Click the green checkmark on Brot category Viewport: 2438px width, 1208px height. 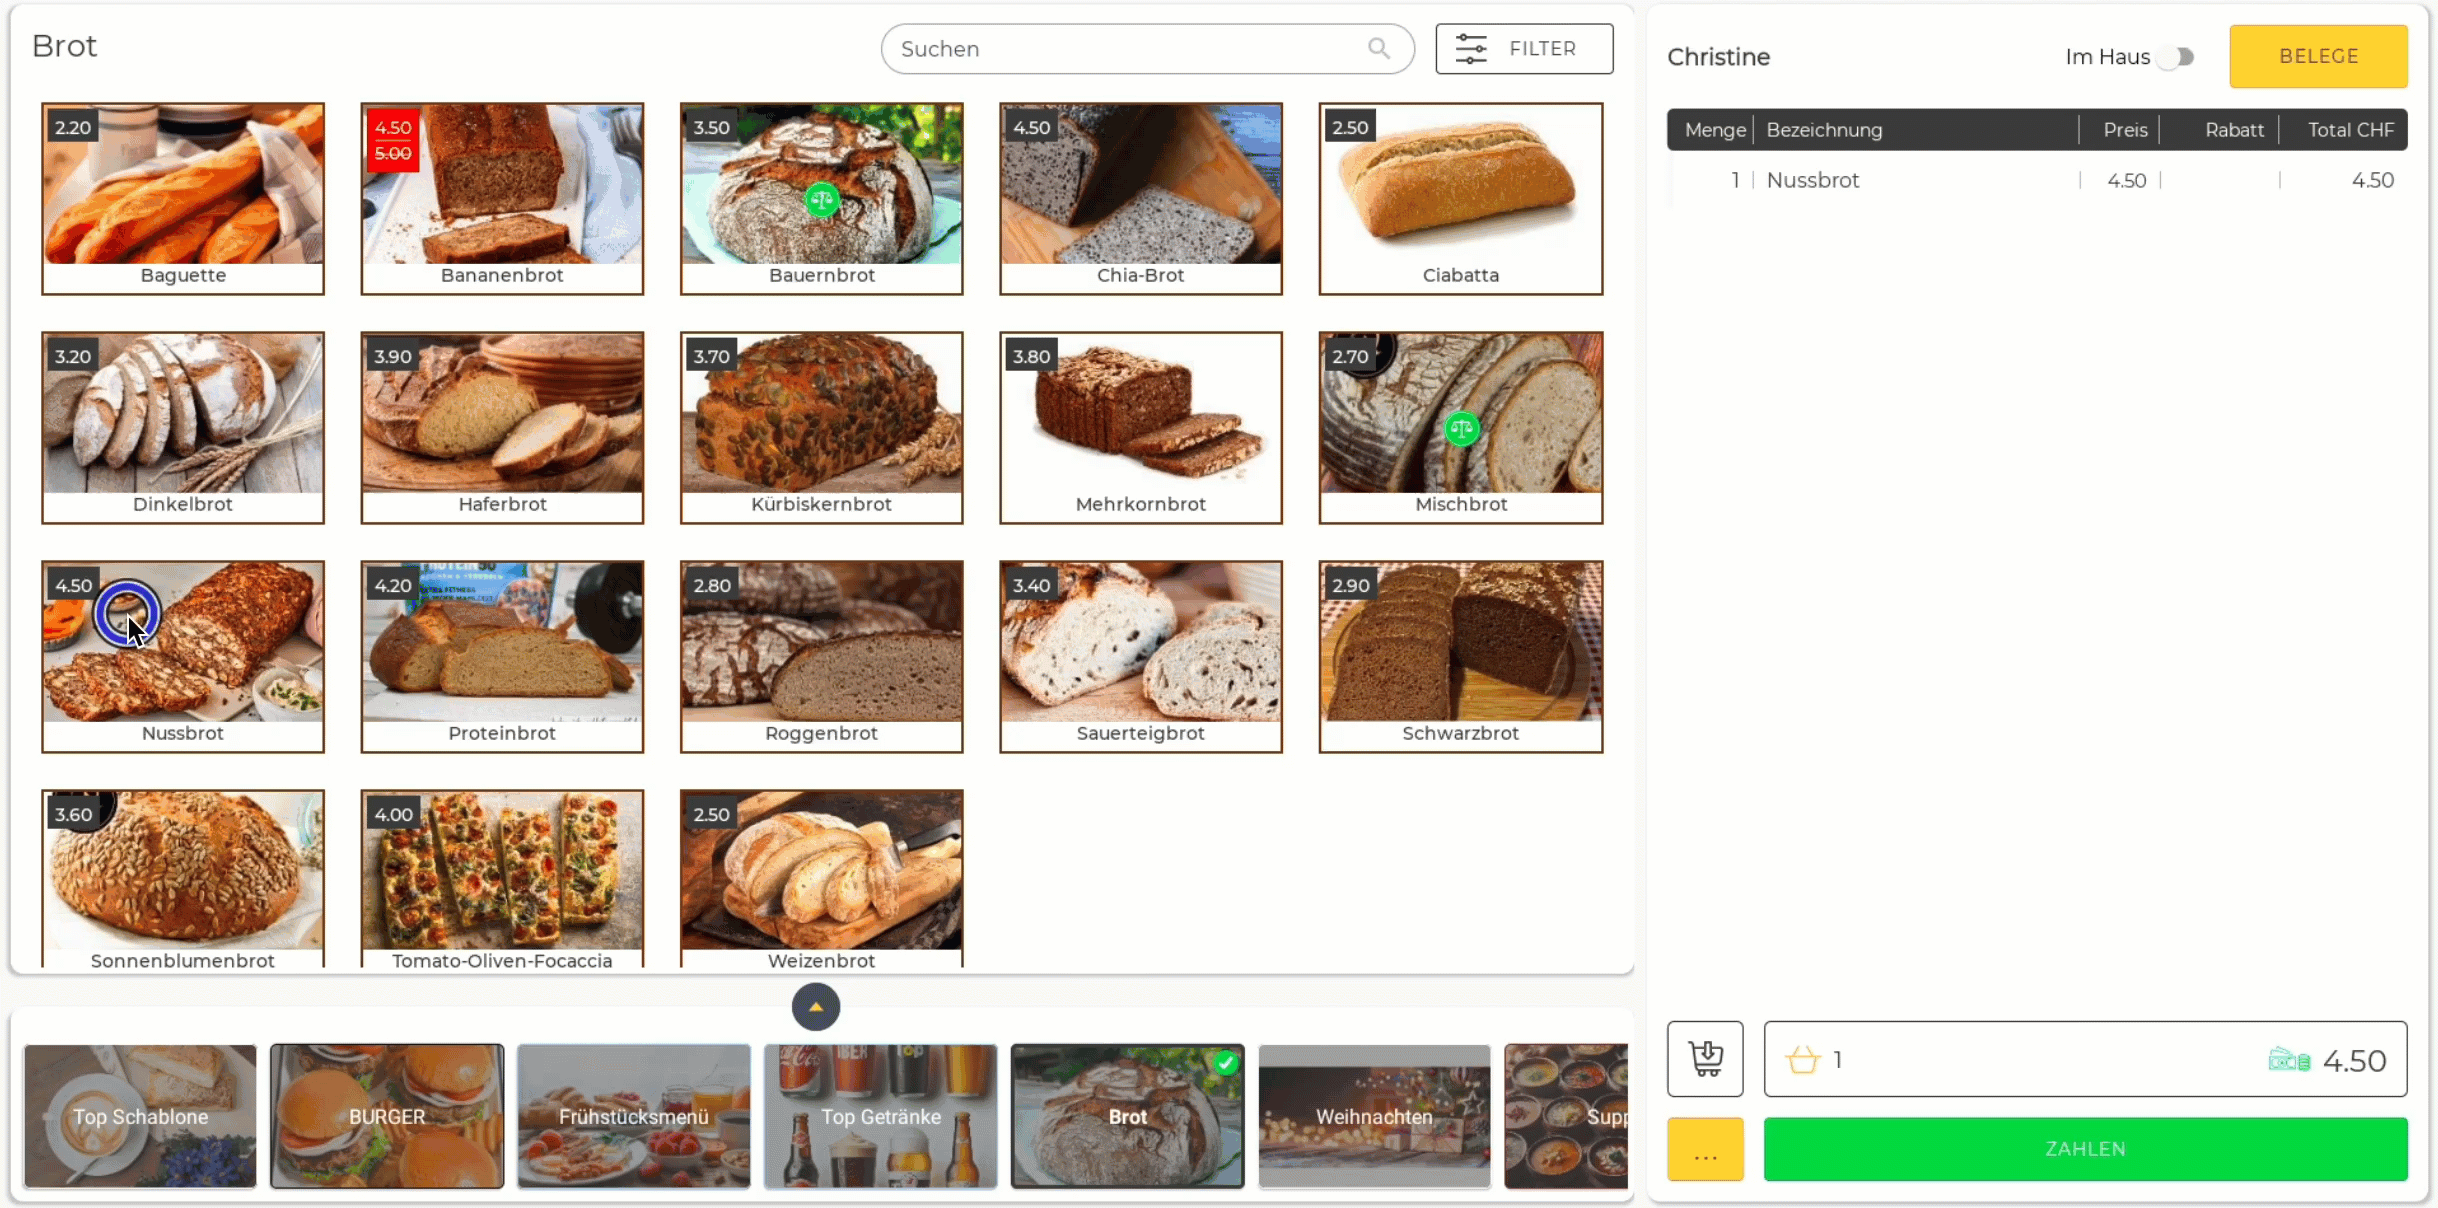(x=1225, y=1063)
